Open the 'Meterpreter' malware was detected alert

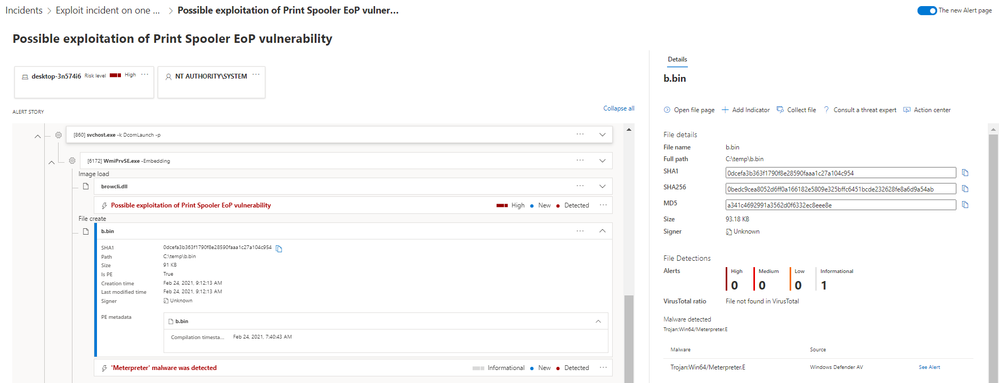click(164, 368)
